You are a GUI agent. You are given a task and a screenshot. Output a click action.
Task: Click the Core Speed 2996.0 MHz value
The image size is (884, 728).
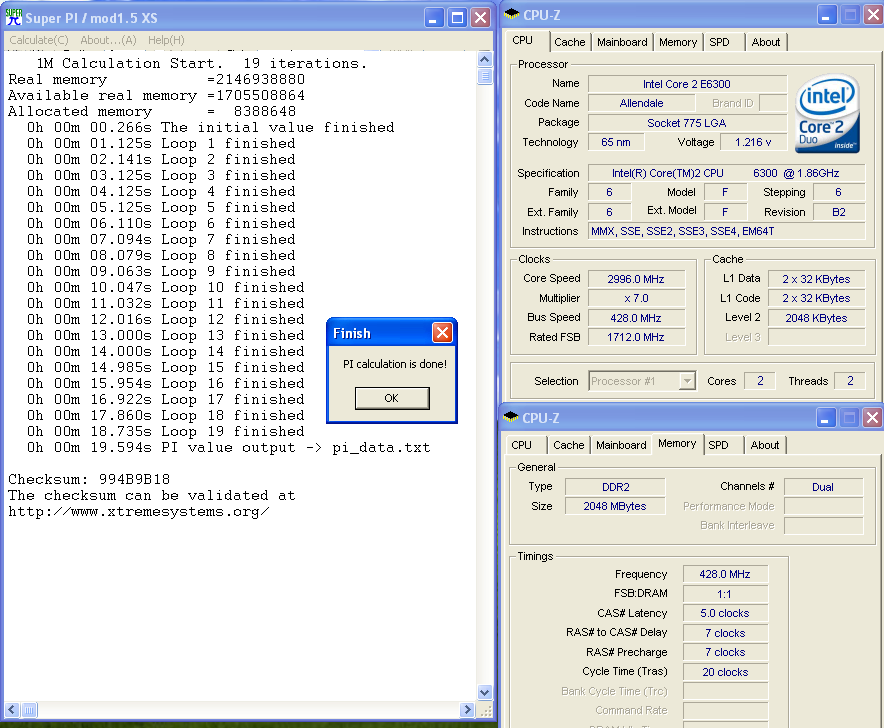636,279
